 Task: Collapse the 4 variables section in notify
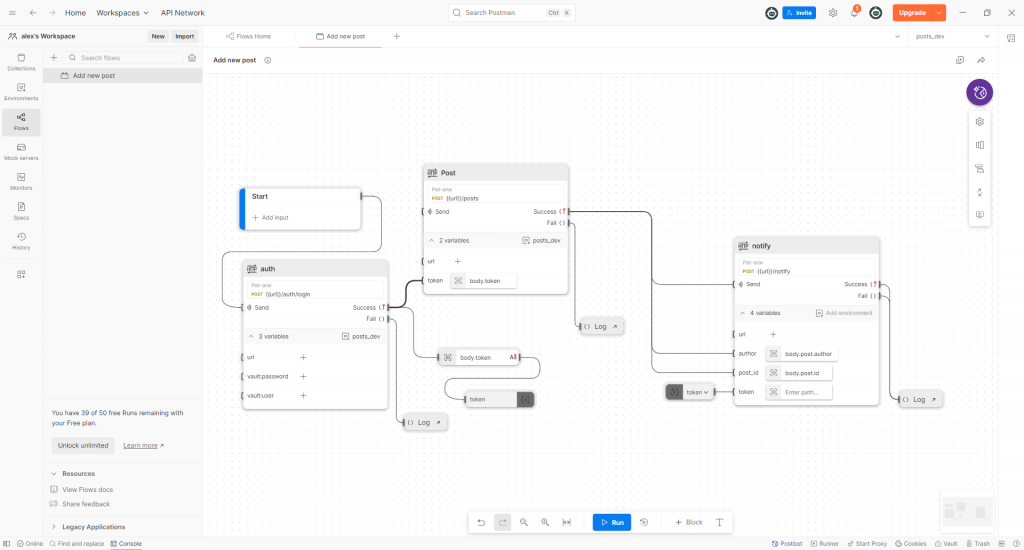click(x=743, y=313)
